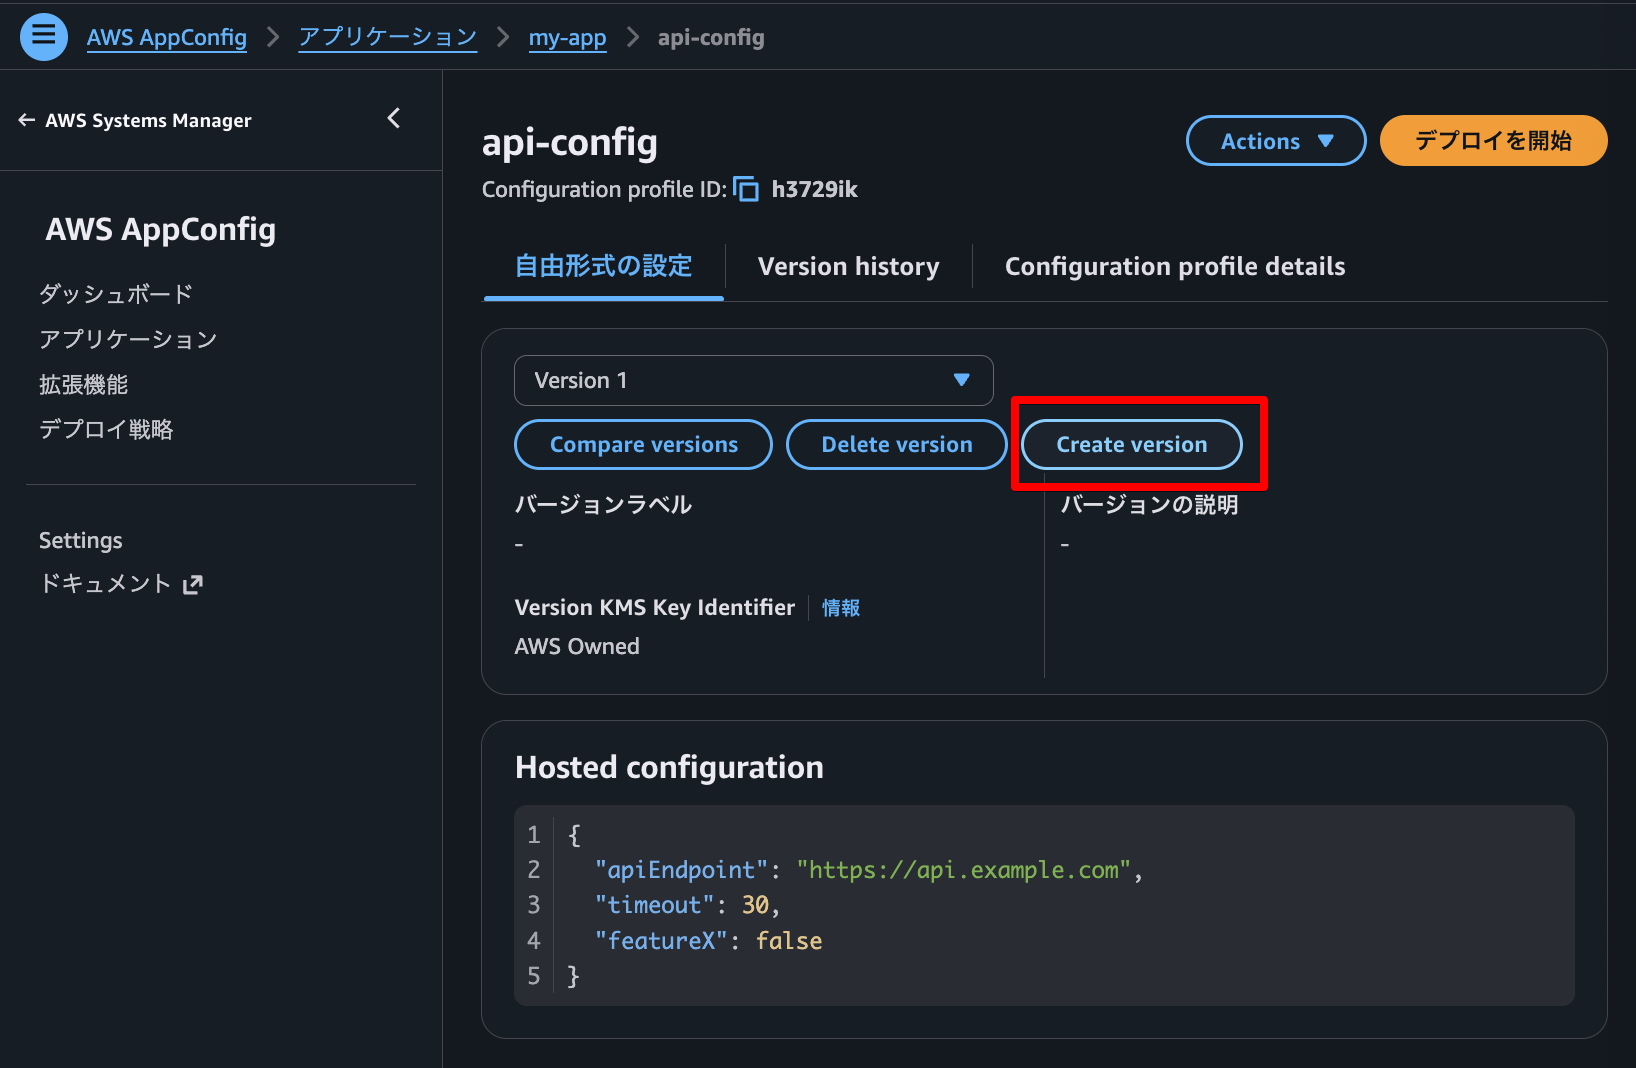Copy the configuration profile ID
Viewport: 1636px width, 1068px height.
pos(746,189)
